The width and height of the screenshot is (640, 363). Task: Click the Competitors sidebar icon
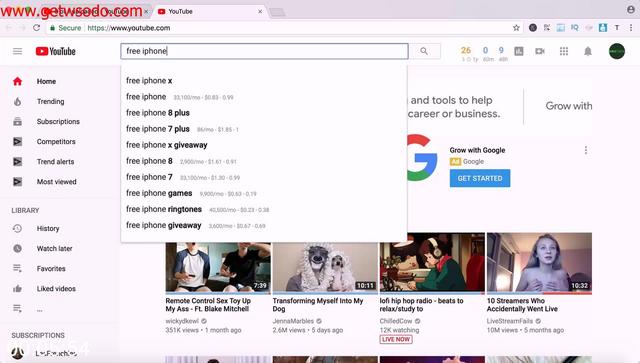(x=17, y=141)
